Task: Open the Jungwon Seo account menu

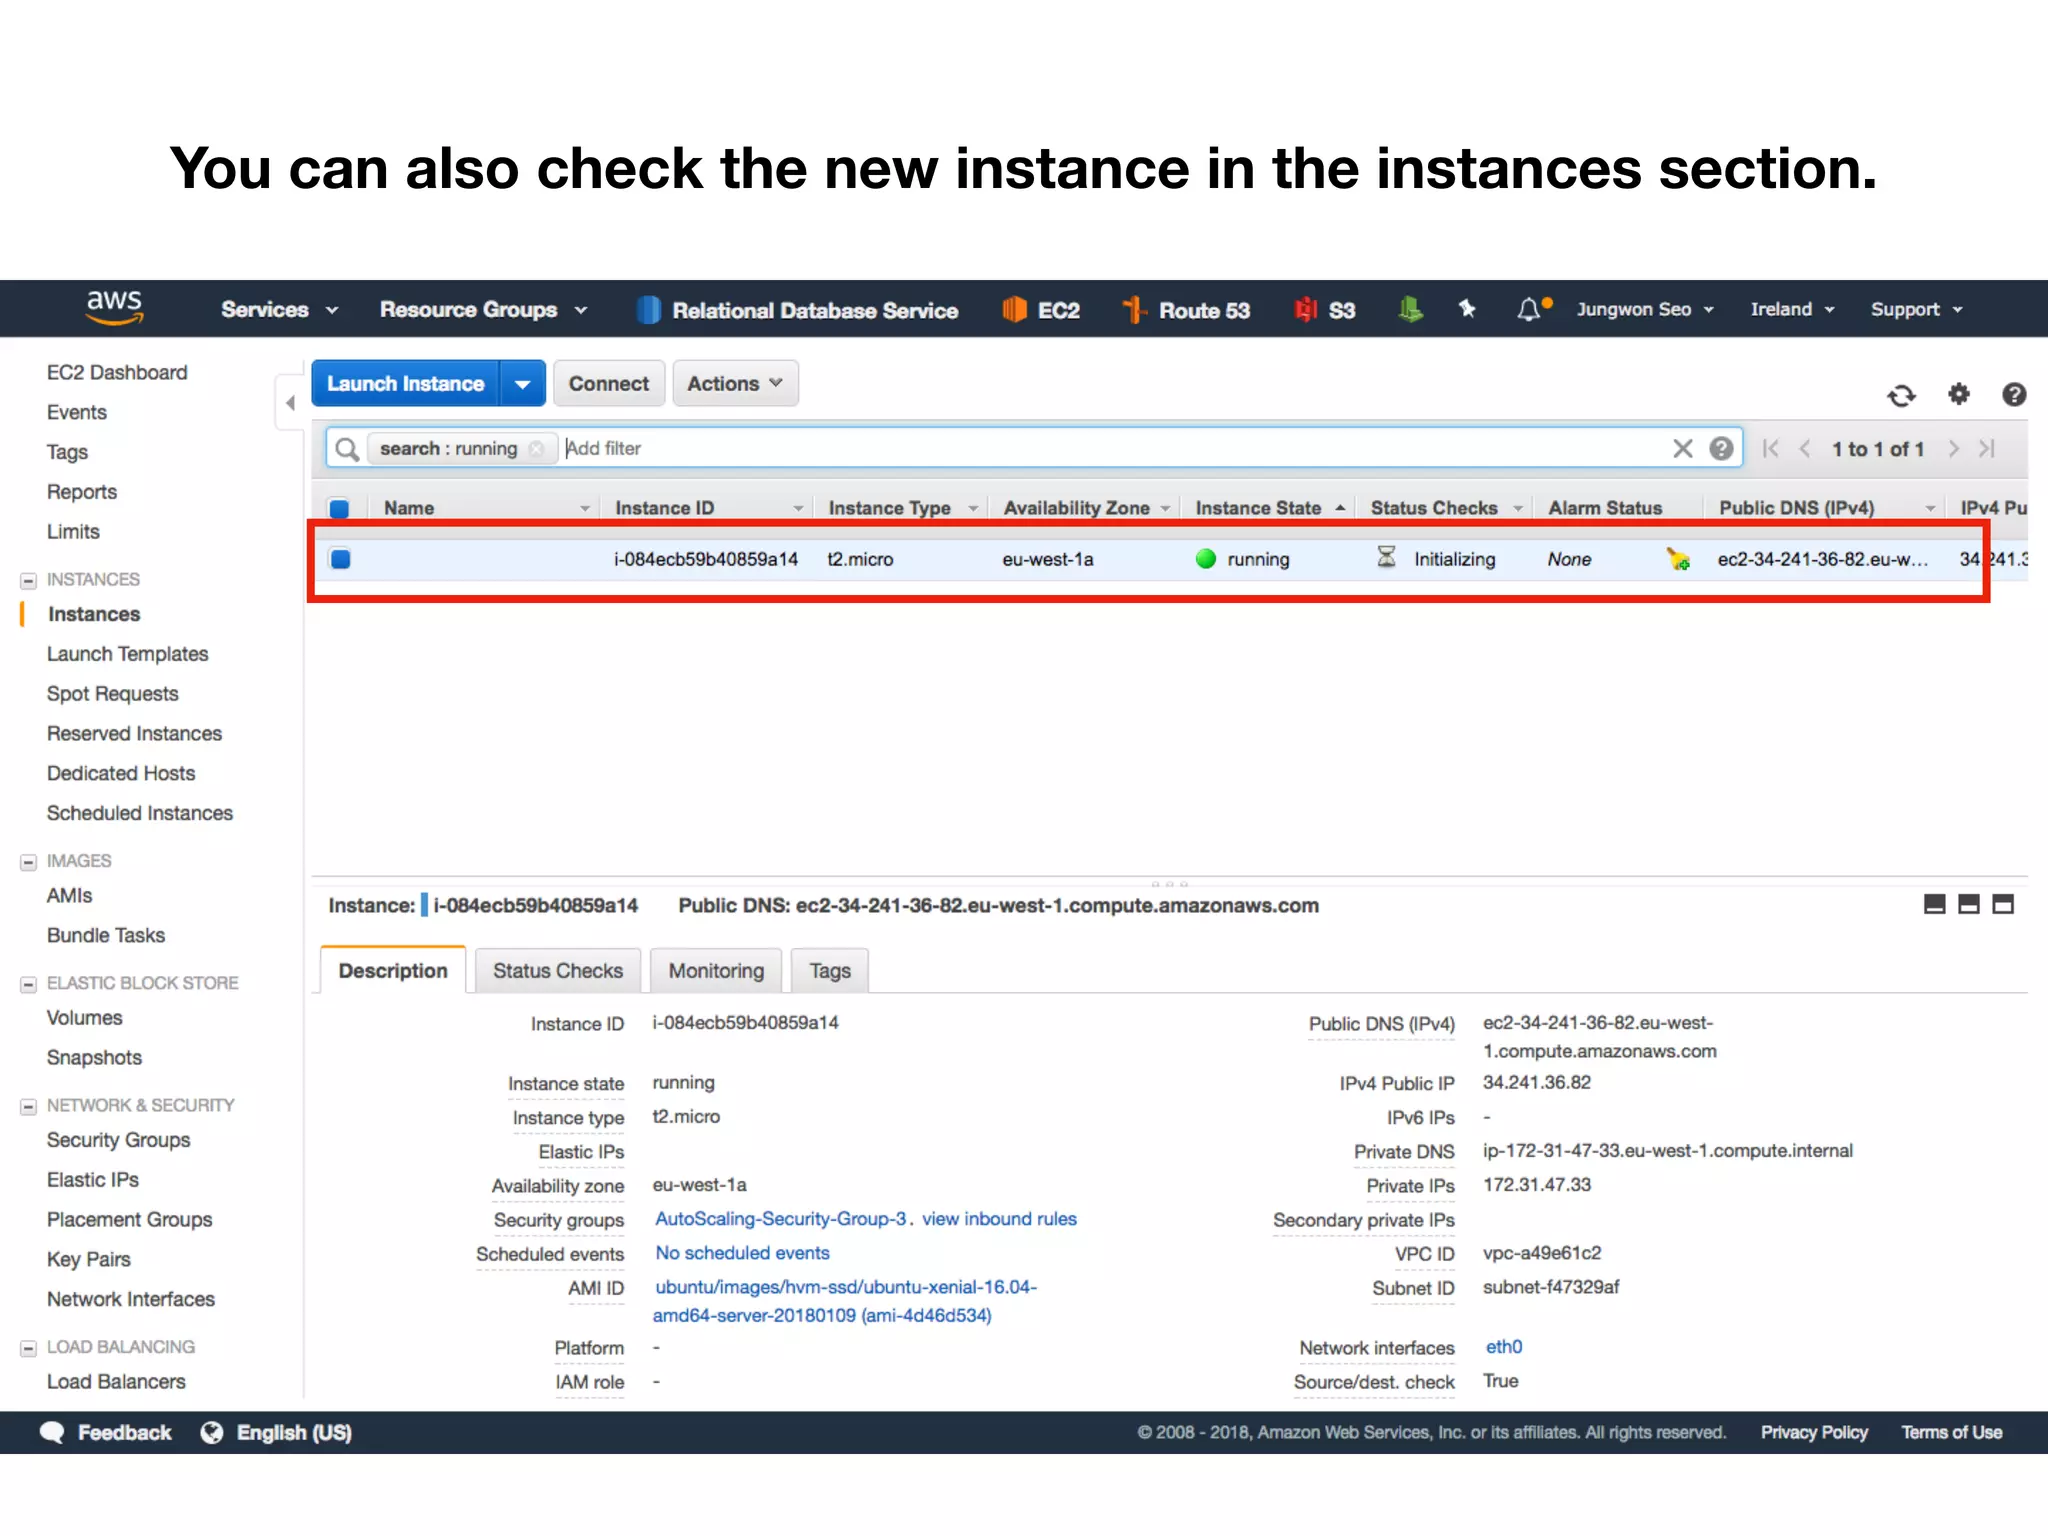Action: 1645,310
